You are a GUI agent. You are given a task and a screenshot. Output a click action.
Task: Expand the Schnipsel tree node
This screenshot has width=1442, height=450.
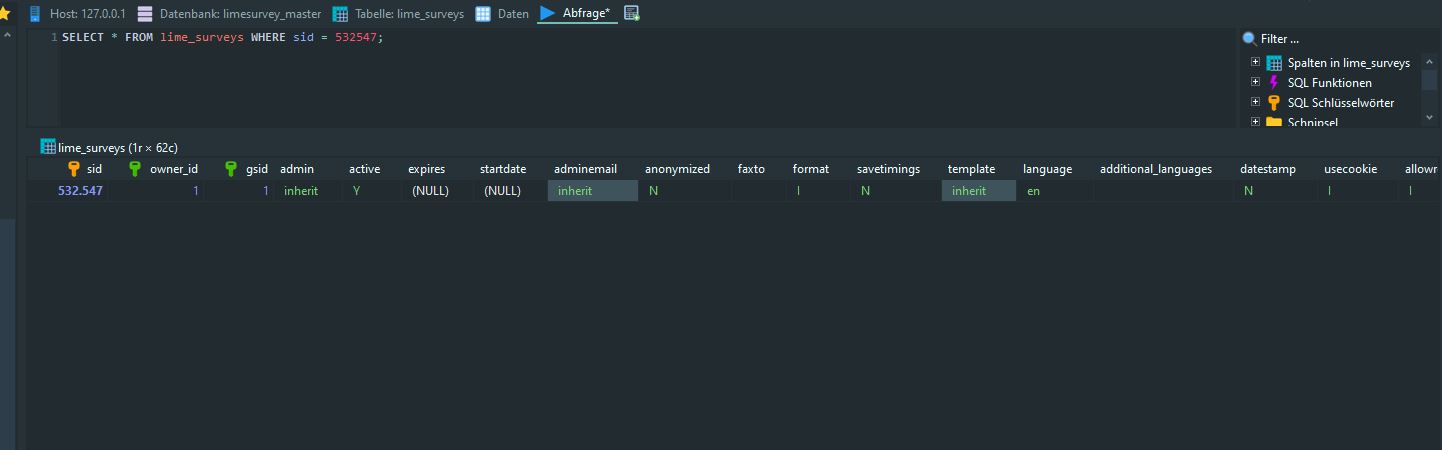tap(1255, 122)
